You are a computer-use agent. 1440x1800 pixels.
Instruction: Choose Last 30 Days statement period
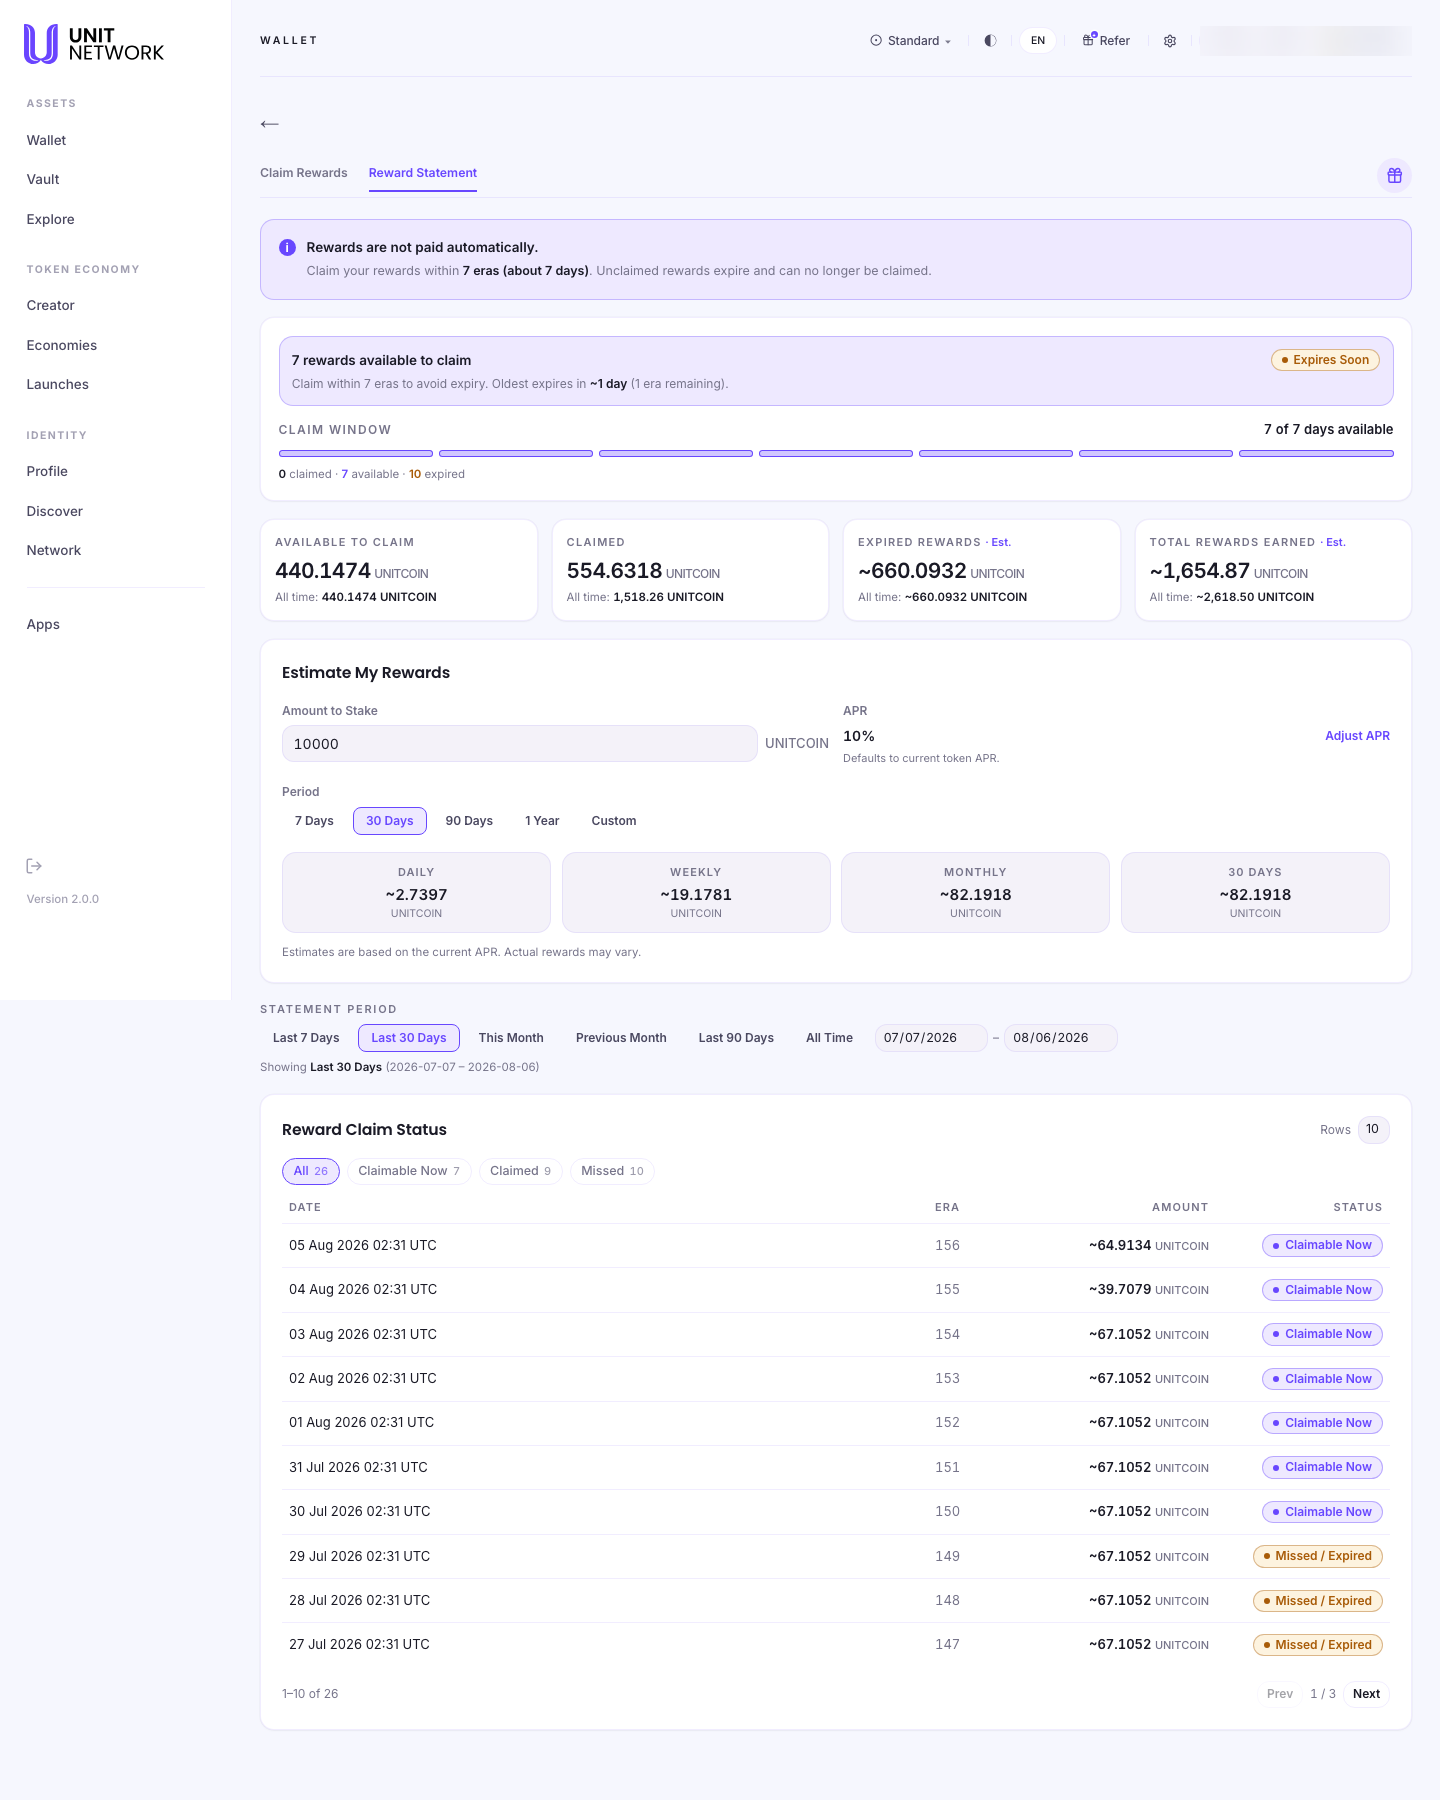(x=408, y=1038)
